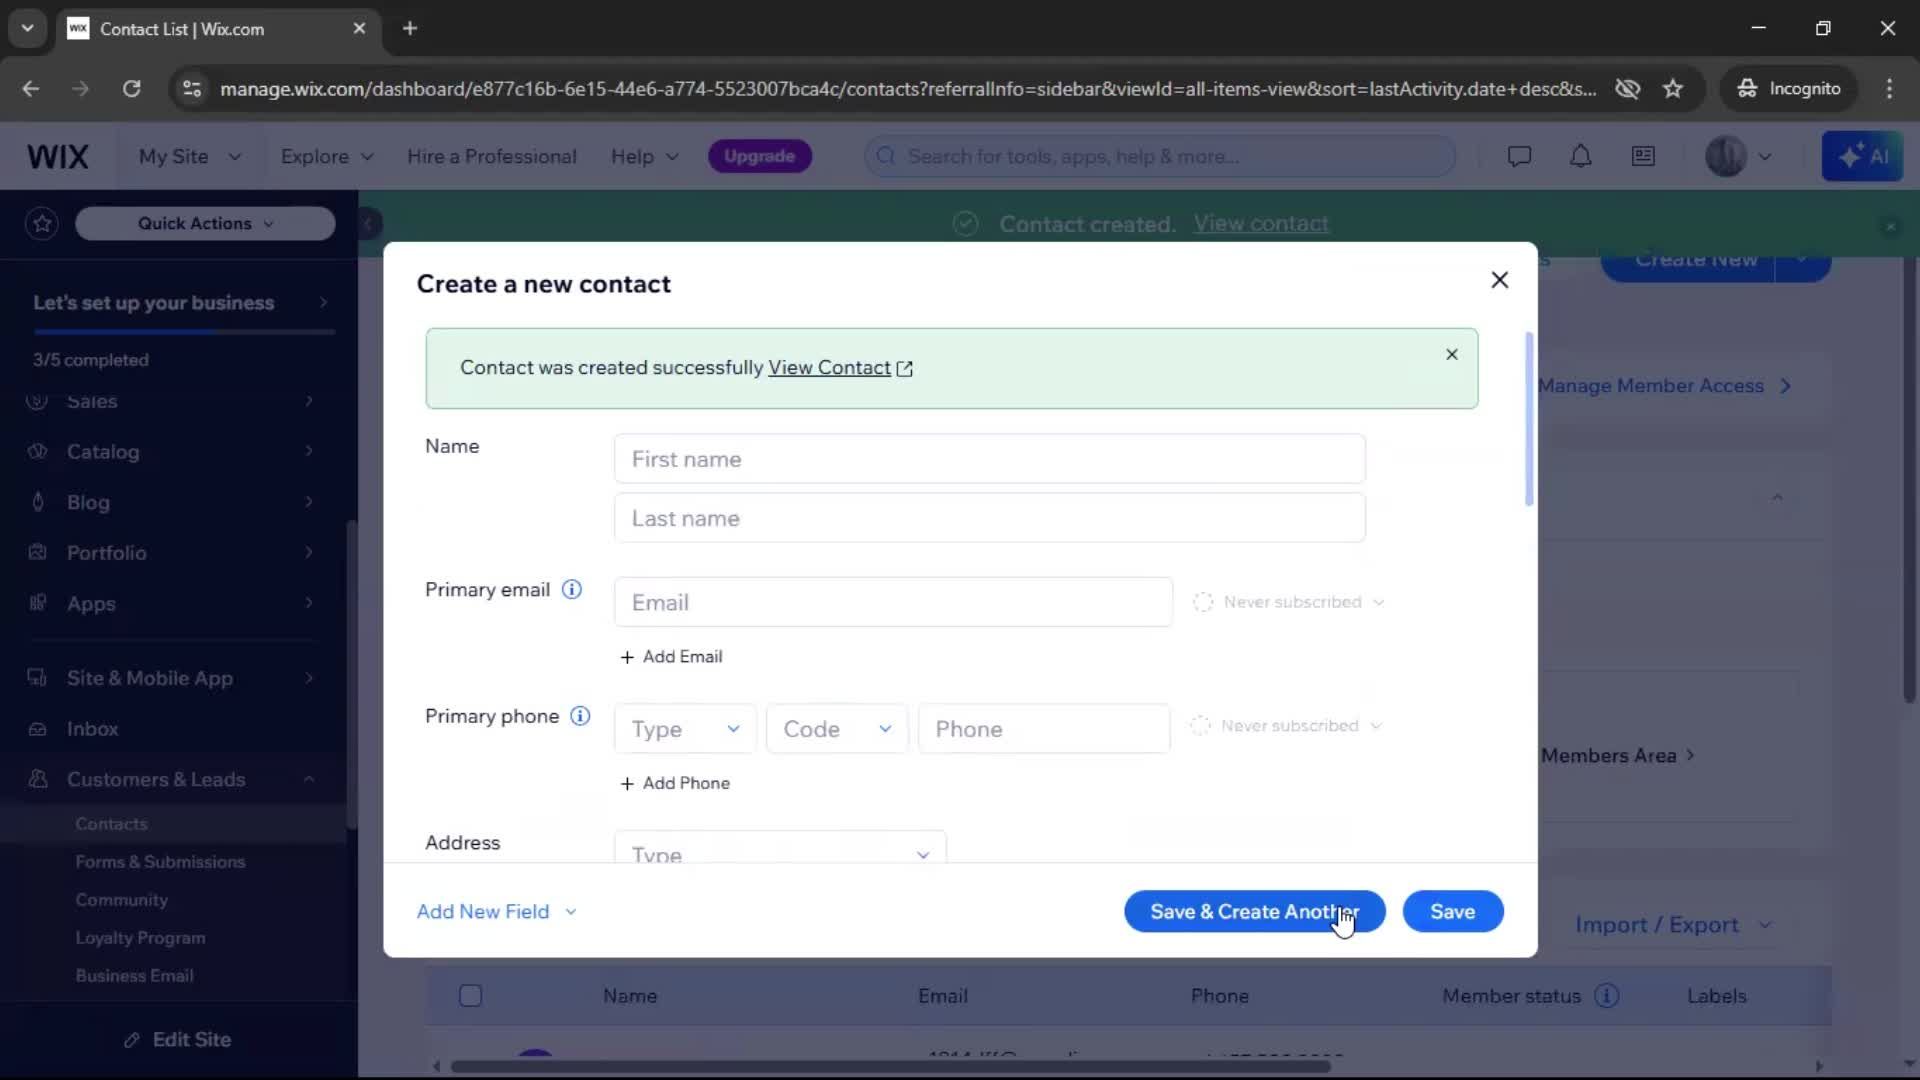Collapse the sidebar with arrow icon
The width and height of the screenshot is (1920, 1080).
pos(367,223)
